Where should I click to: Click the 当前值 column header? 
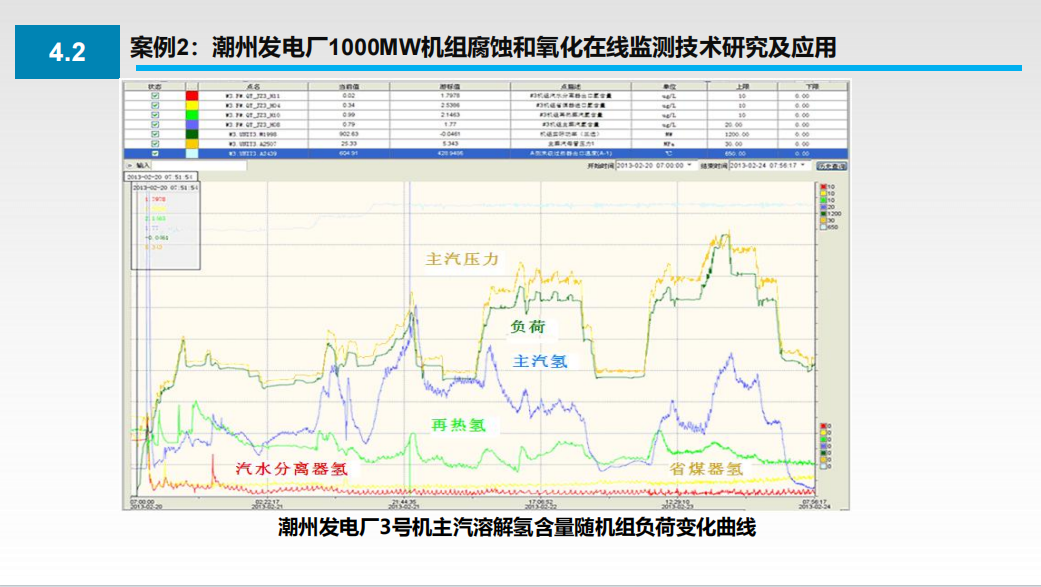click(x=349, y=86)
